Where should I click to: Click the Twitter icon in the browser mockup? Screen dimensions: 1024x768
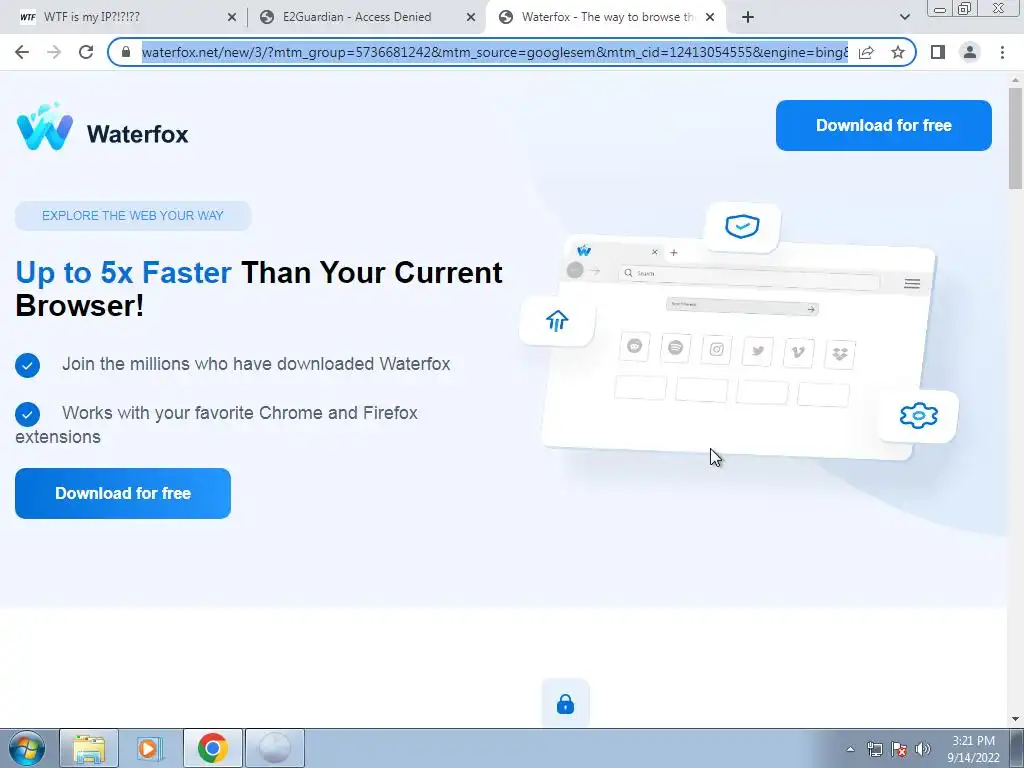pos(758,351)
